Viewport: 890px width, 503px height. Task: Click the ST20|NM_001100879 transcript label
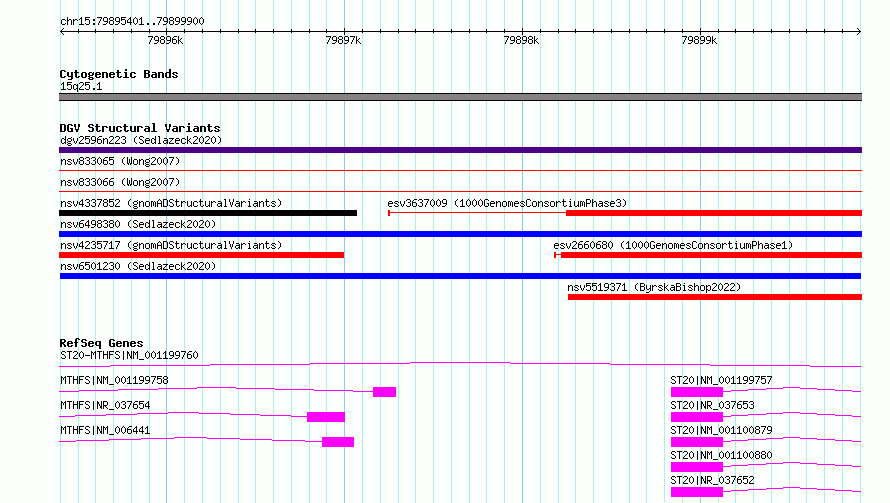(721, 430)
